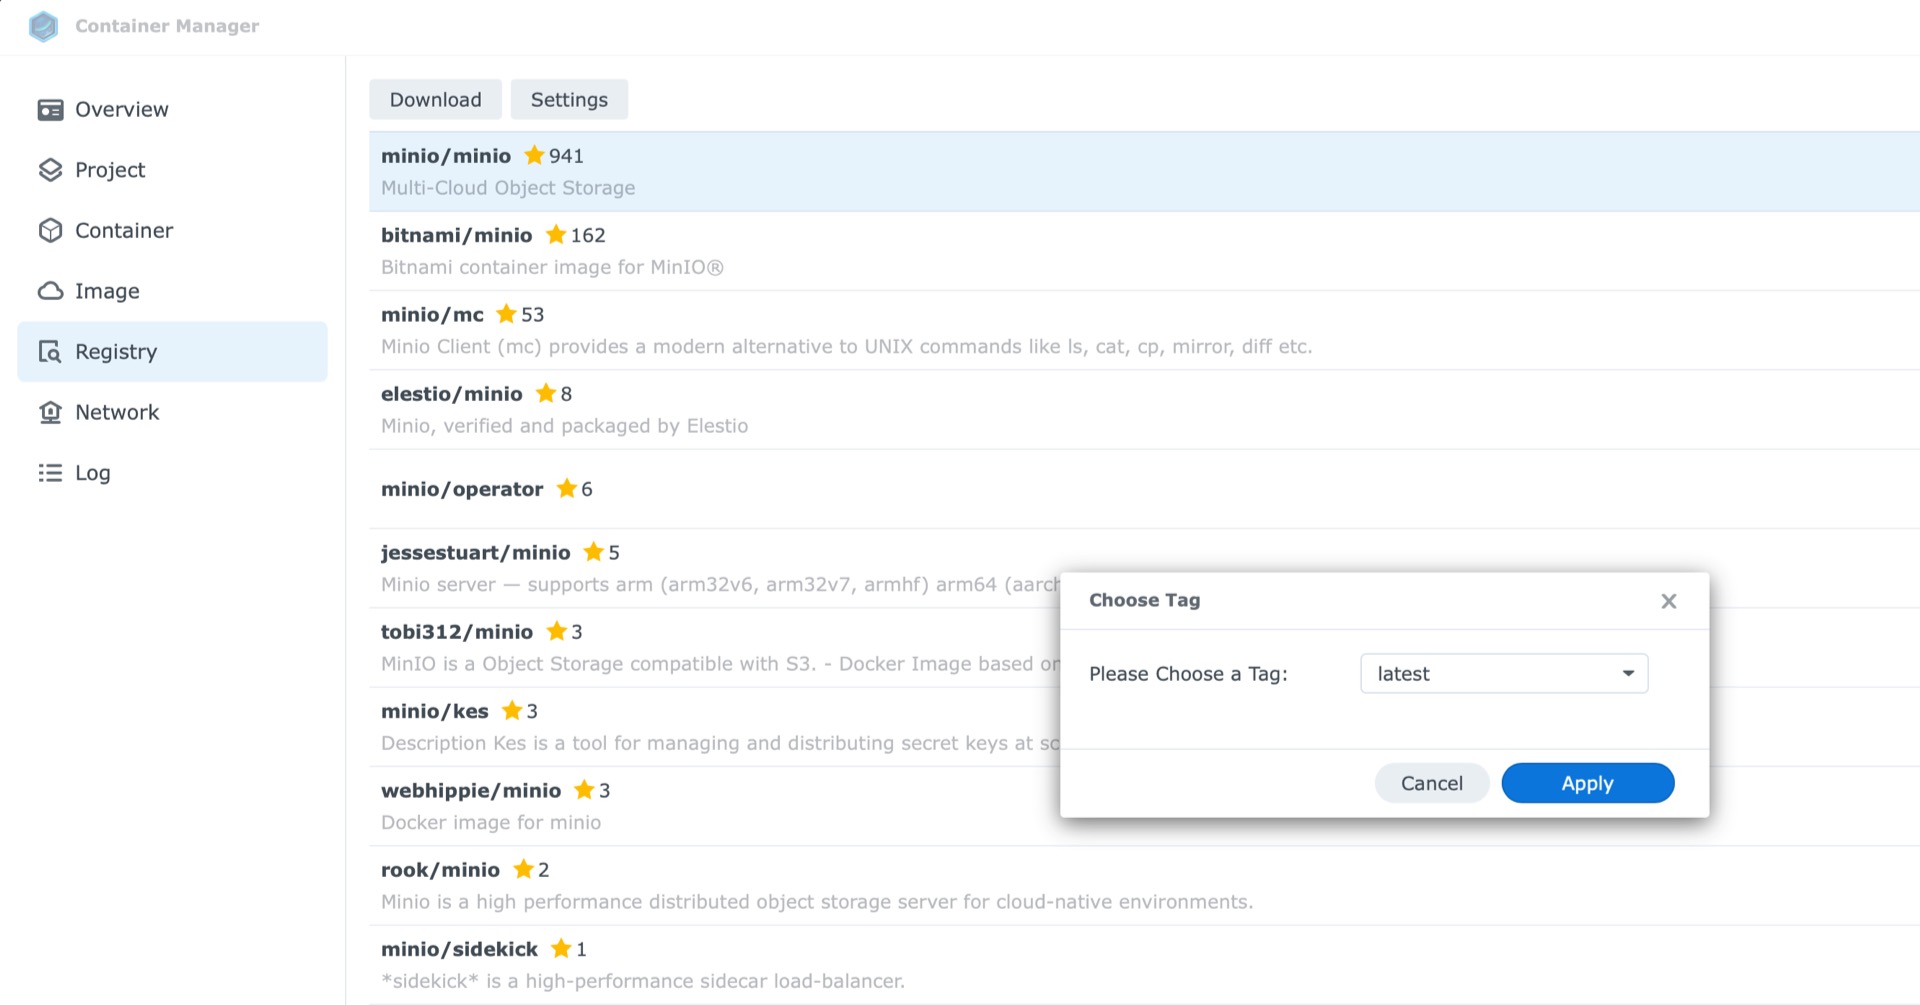Click the Container cube icon
The width and height of the screenshot is (1920, 1005).
pos(50,231)
